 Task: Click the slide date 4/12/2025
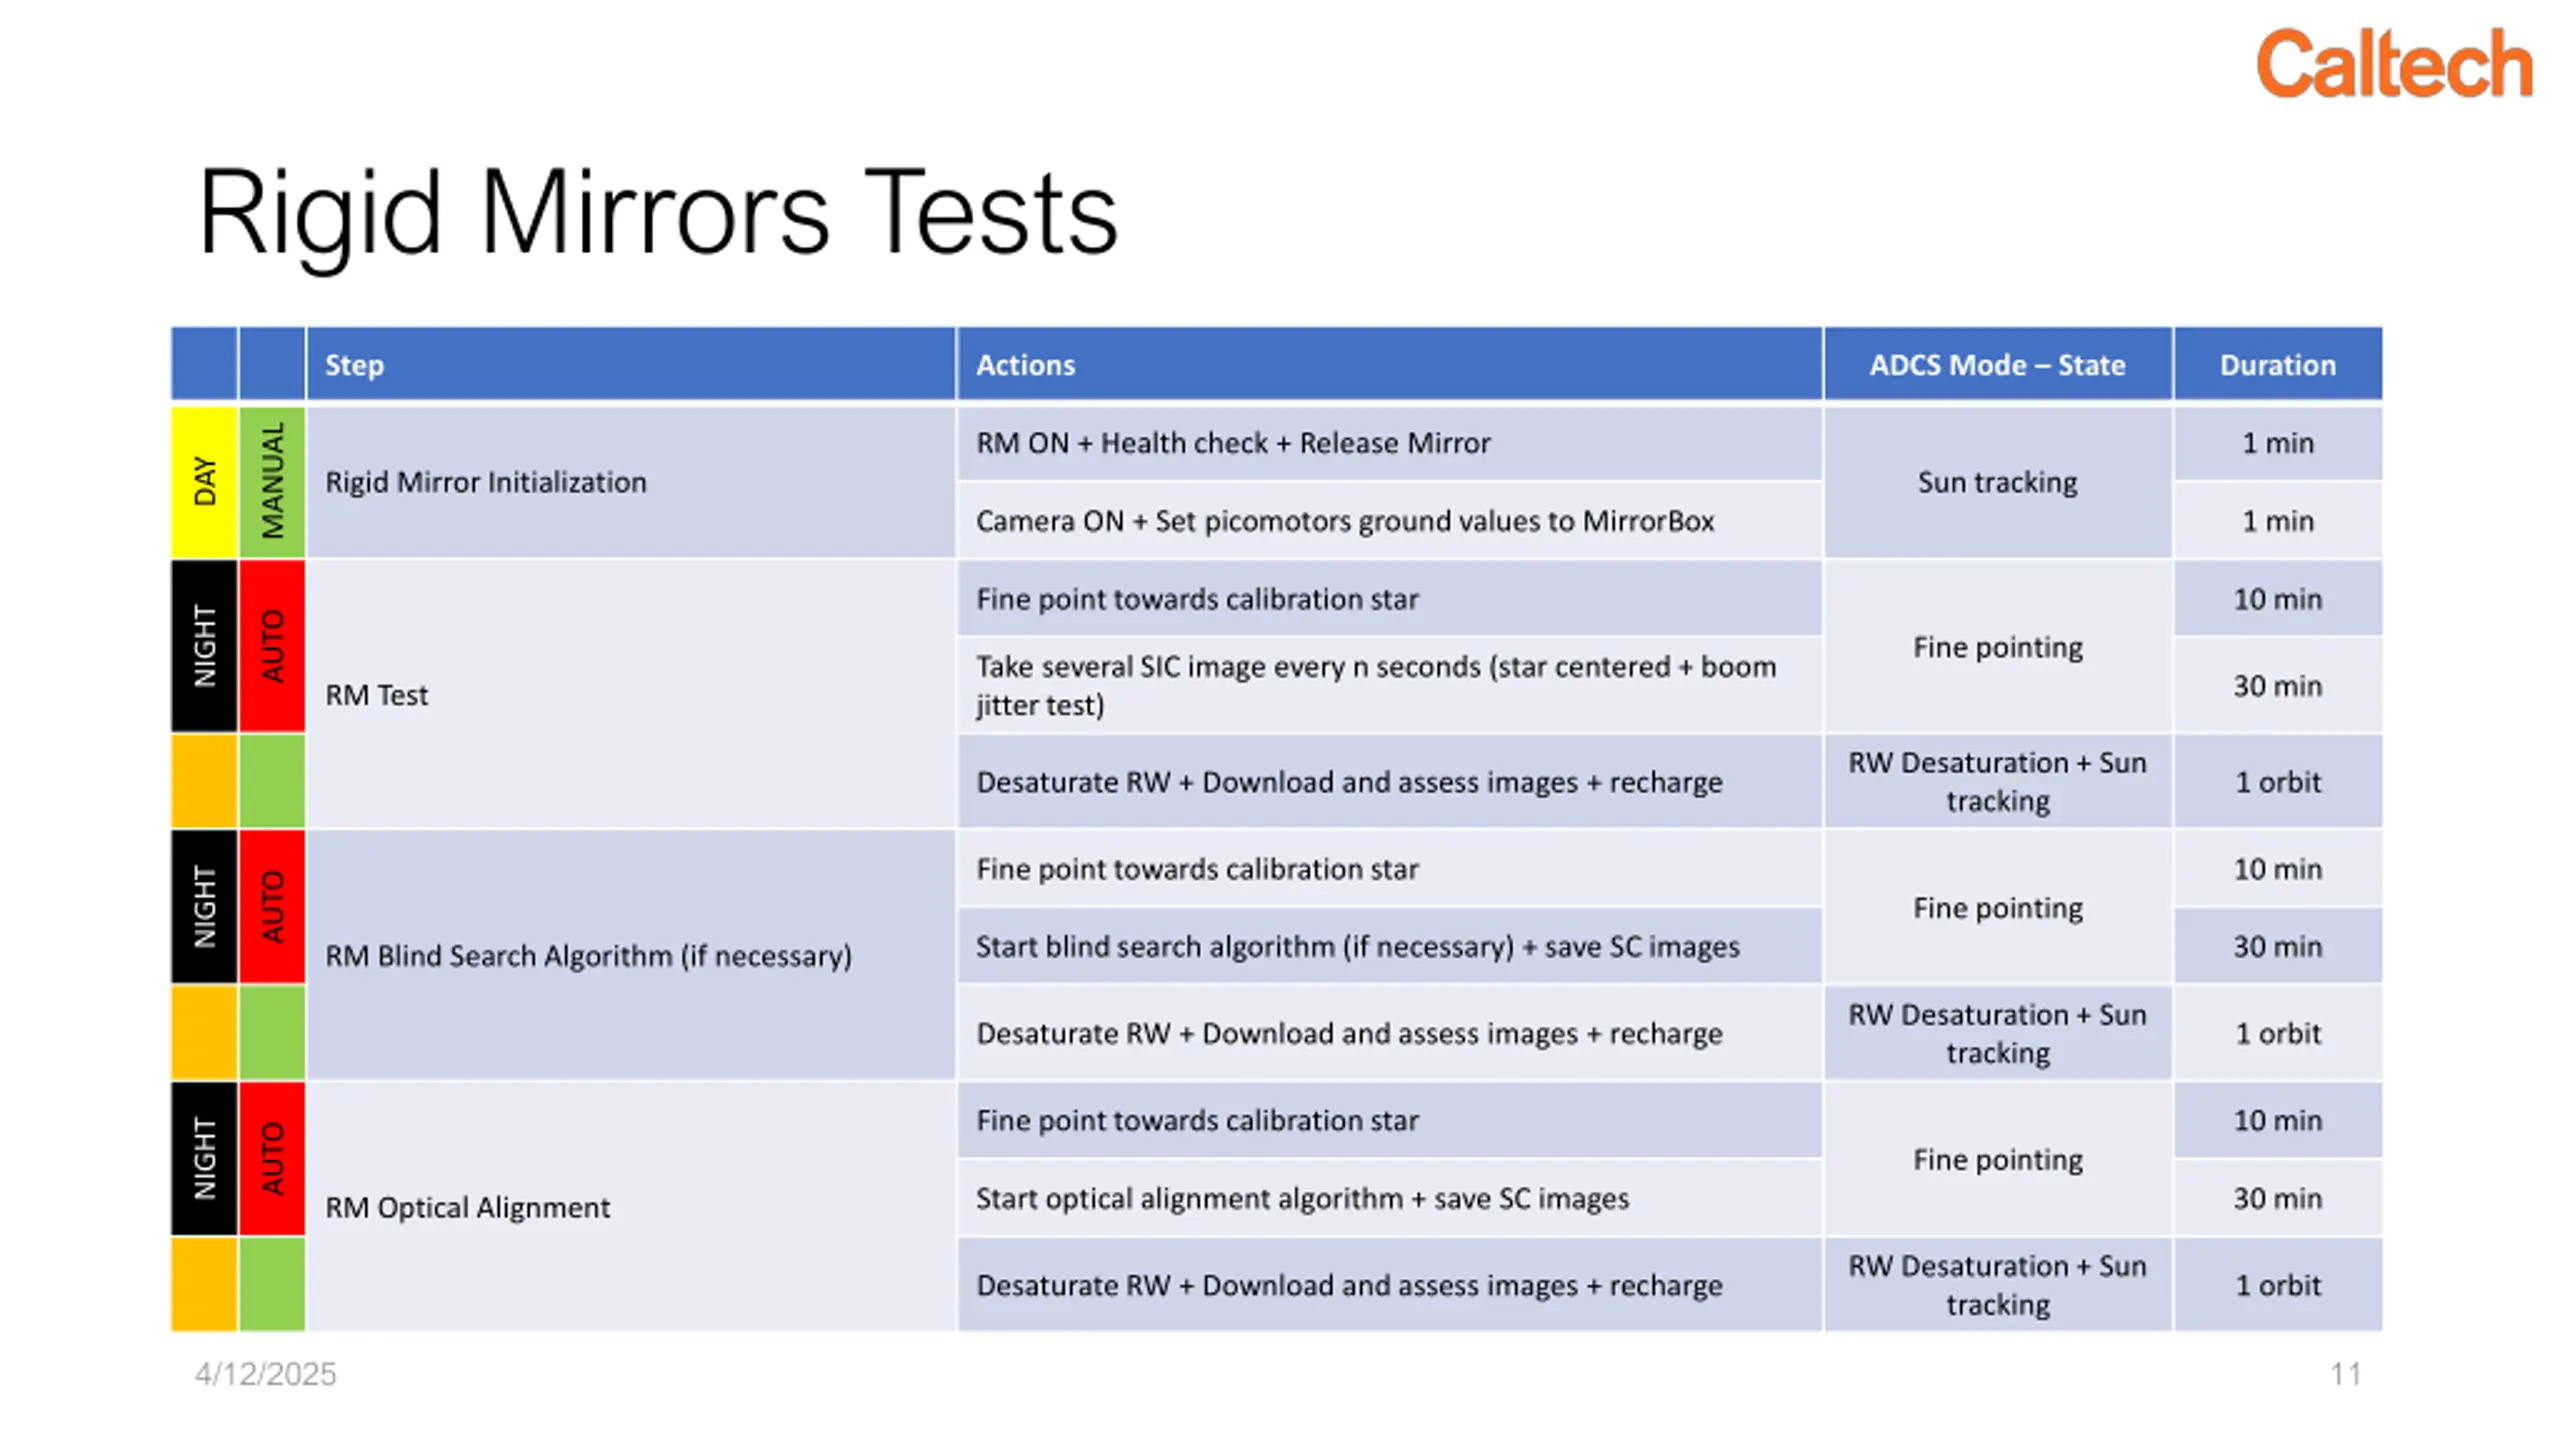coord(265,1374)
